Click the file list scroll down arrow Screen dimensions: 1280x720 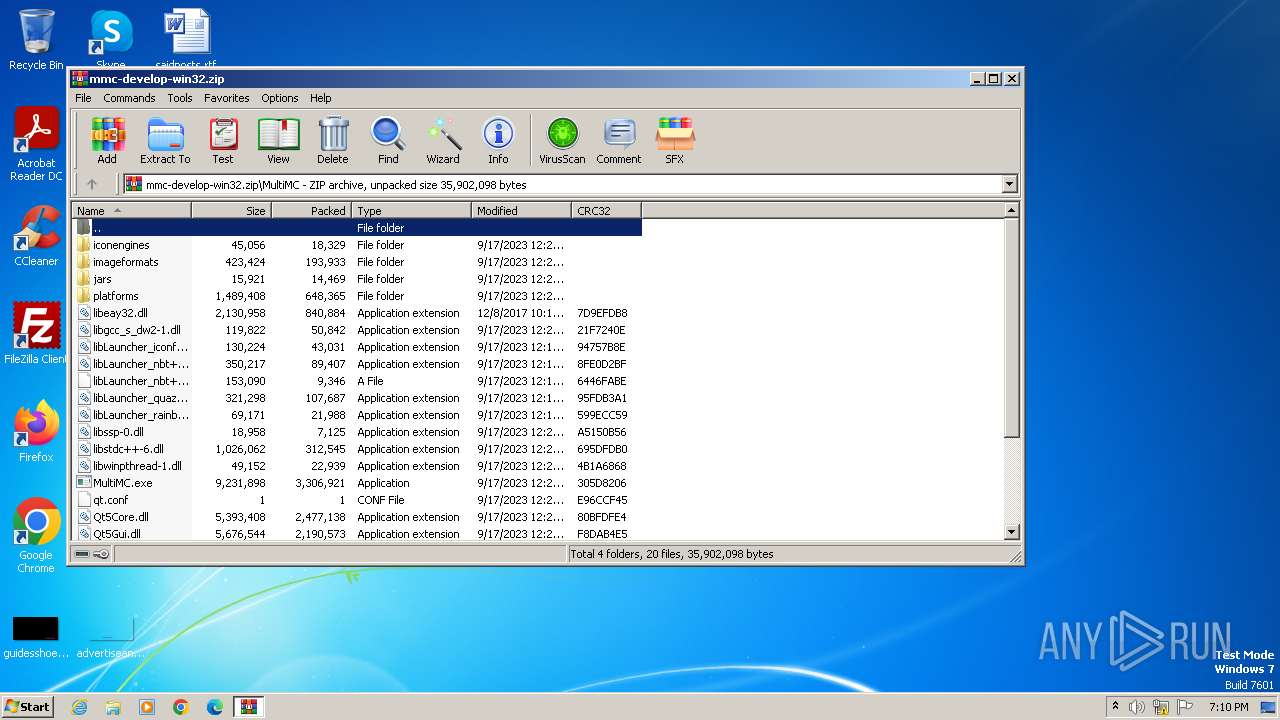[1011, 532]
